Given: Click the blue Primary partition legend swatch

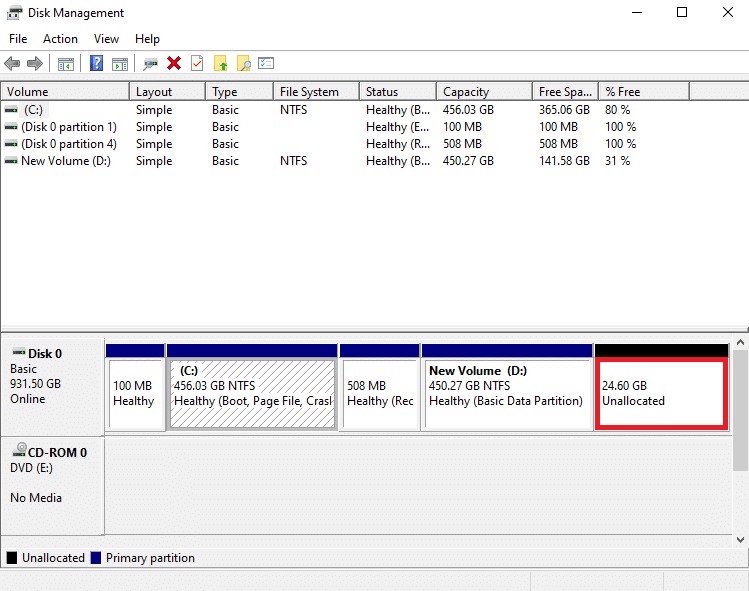Looking at the screenshot, I should pos(96,558).
